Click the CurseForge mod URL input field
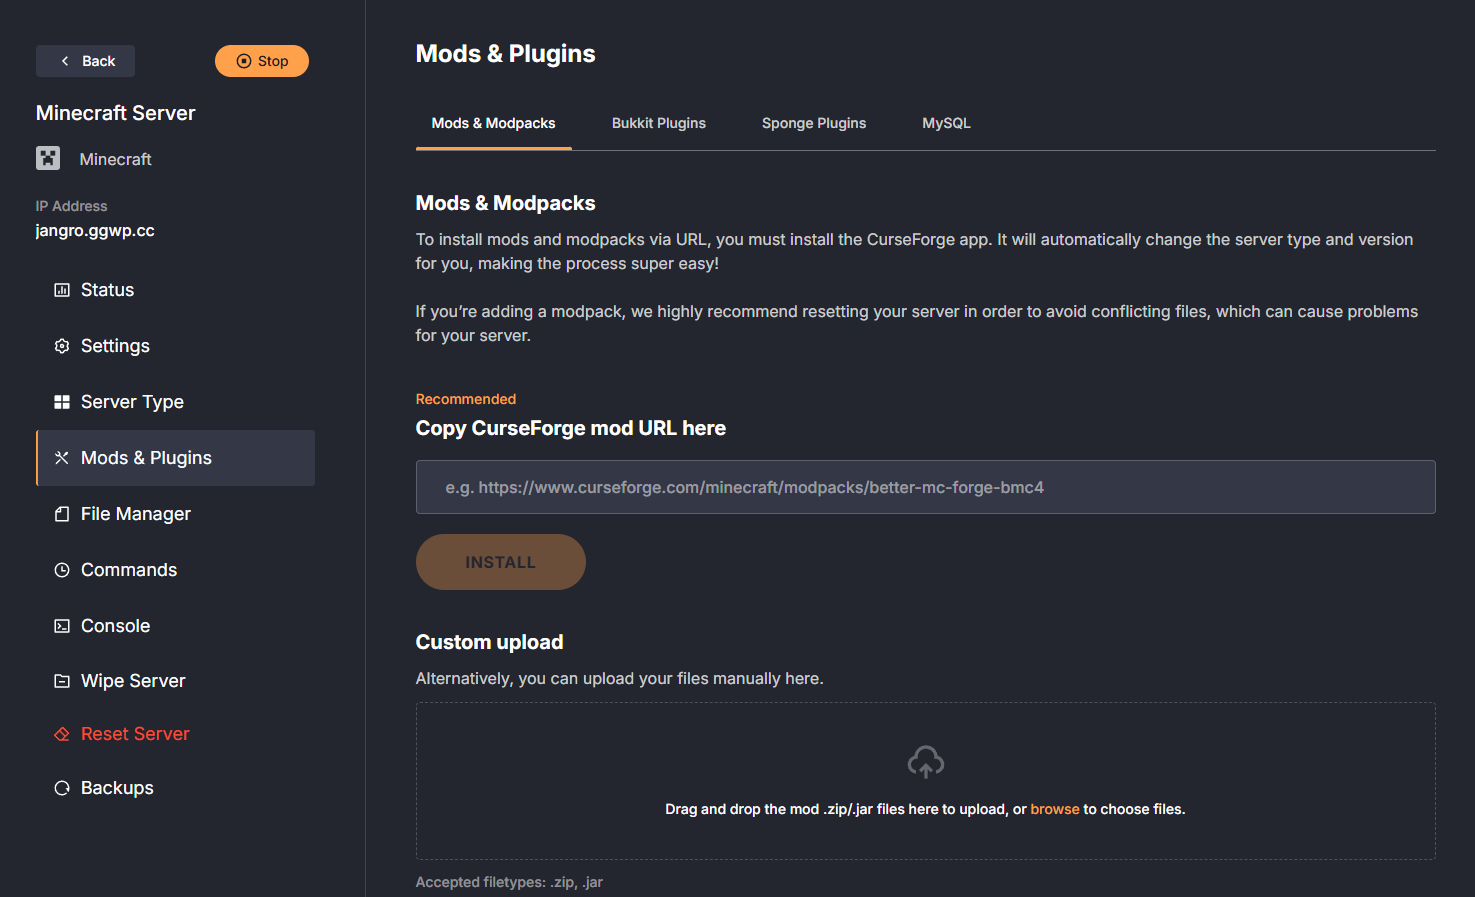The width and height of the screenshot is (1475, 897). click(x=925, y=487)
